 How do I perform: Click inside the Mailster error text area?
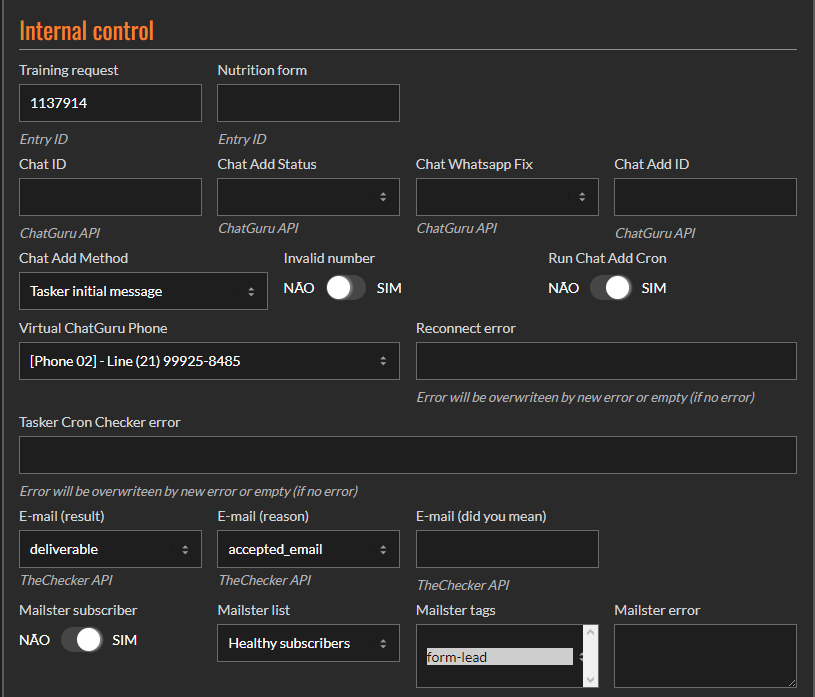[705, 655]
